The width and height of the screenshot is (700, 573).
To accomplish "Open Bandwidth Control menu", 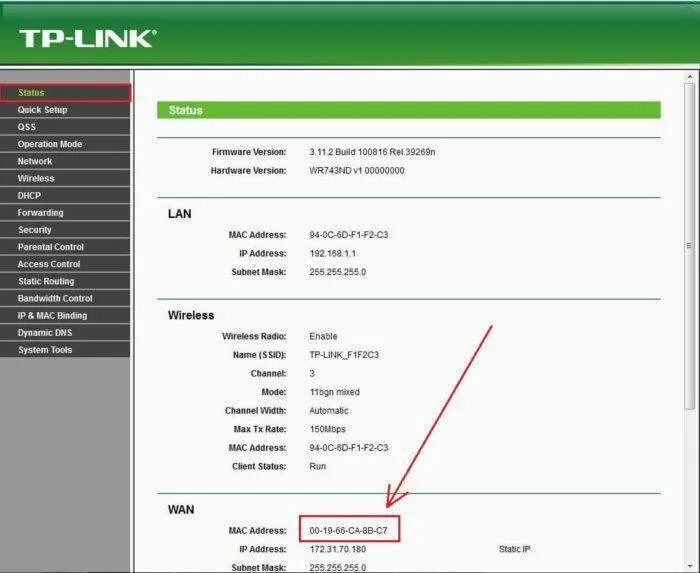I will point(65,299).
